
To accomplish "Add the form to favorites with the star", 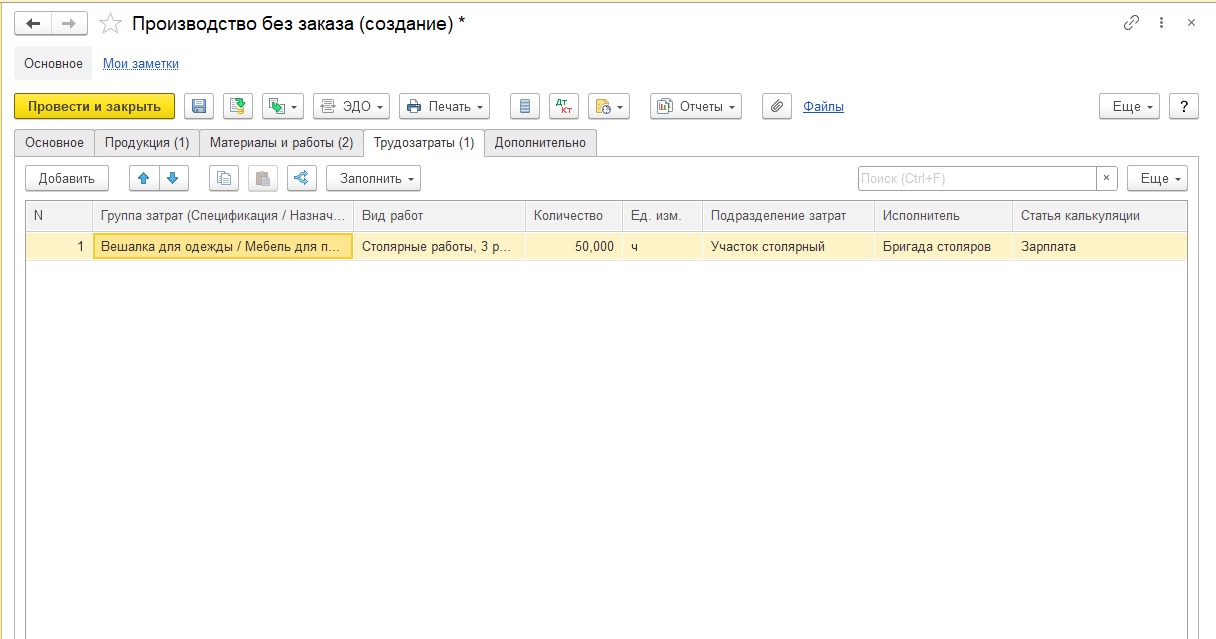I will click(112, 23).
